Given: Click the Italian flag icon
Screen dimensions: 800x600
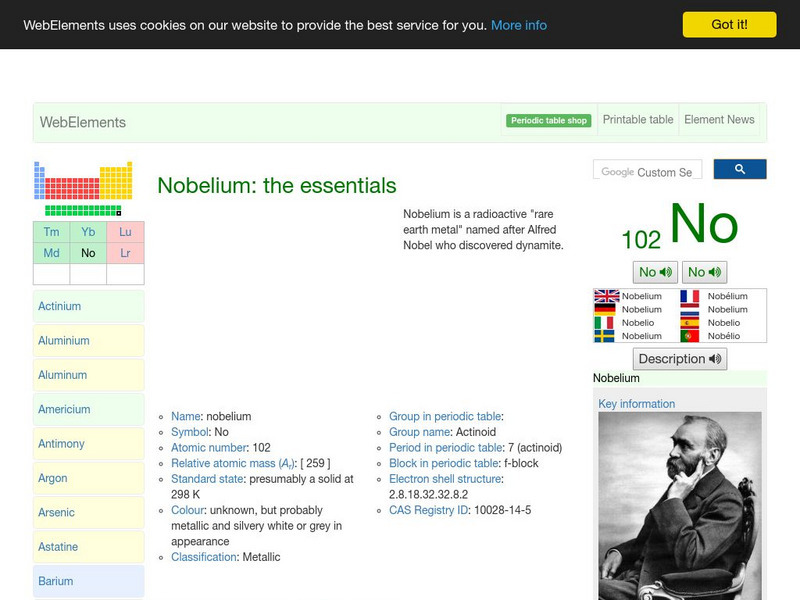Looking at the screenshot, I should click(604, 322).
